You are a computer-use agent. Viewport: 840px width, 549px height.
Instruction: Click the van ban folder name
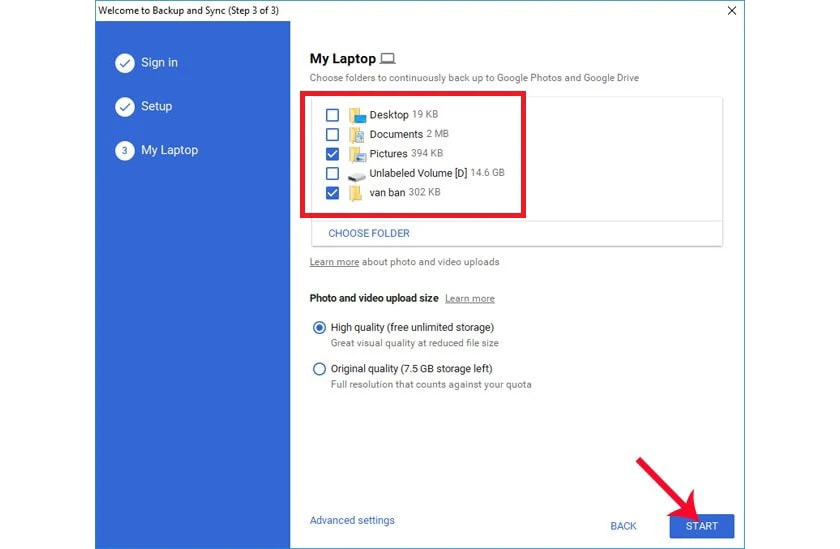[x=387, y=192]
